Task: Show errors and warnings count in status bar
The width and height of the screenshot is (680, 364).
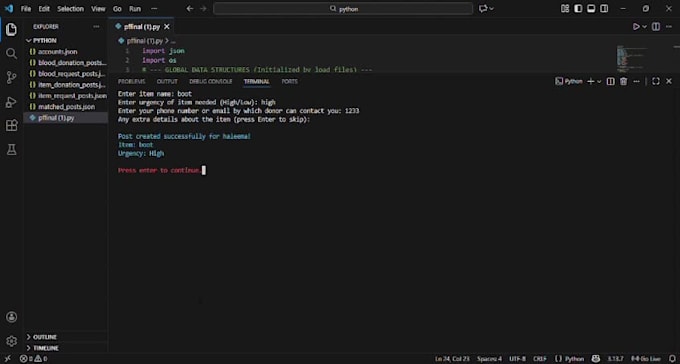Action: [x=33, y=359]
